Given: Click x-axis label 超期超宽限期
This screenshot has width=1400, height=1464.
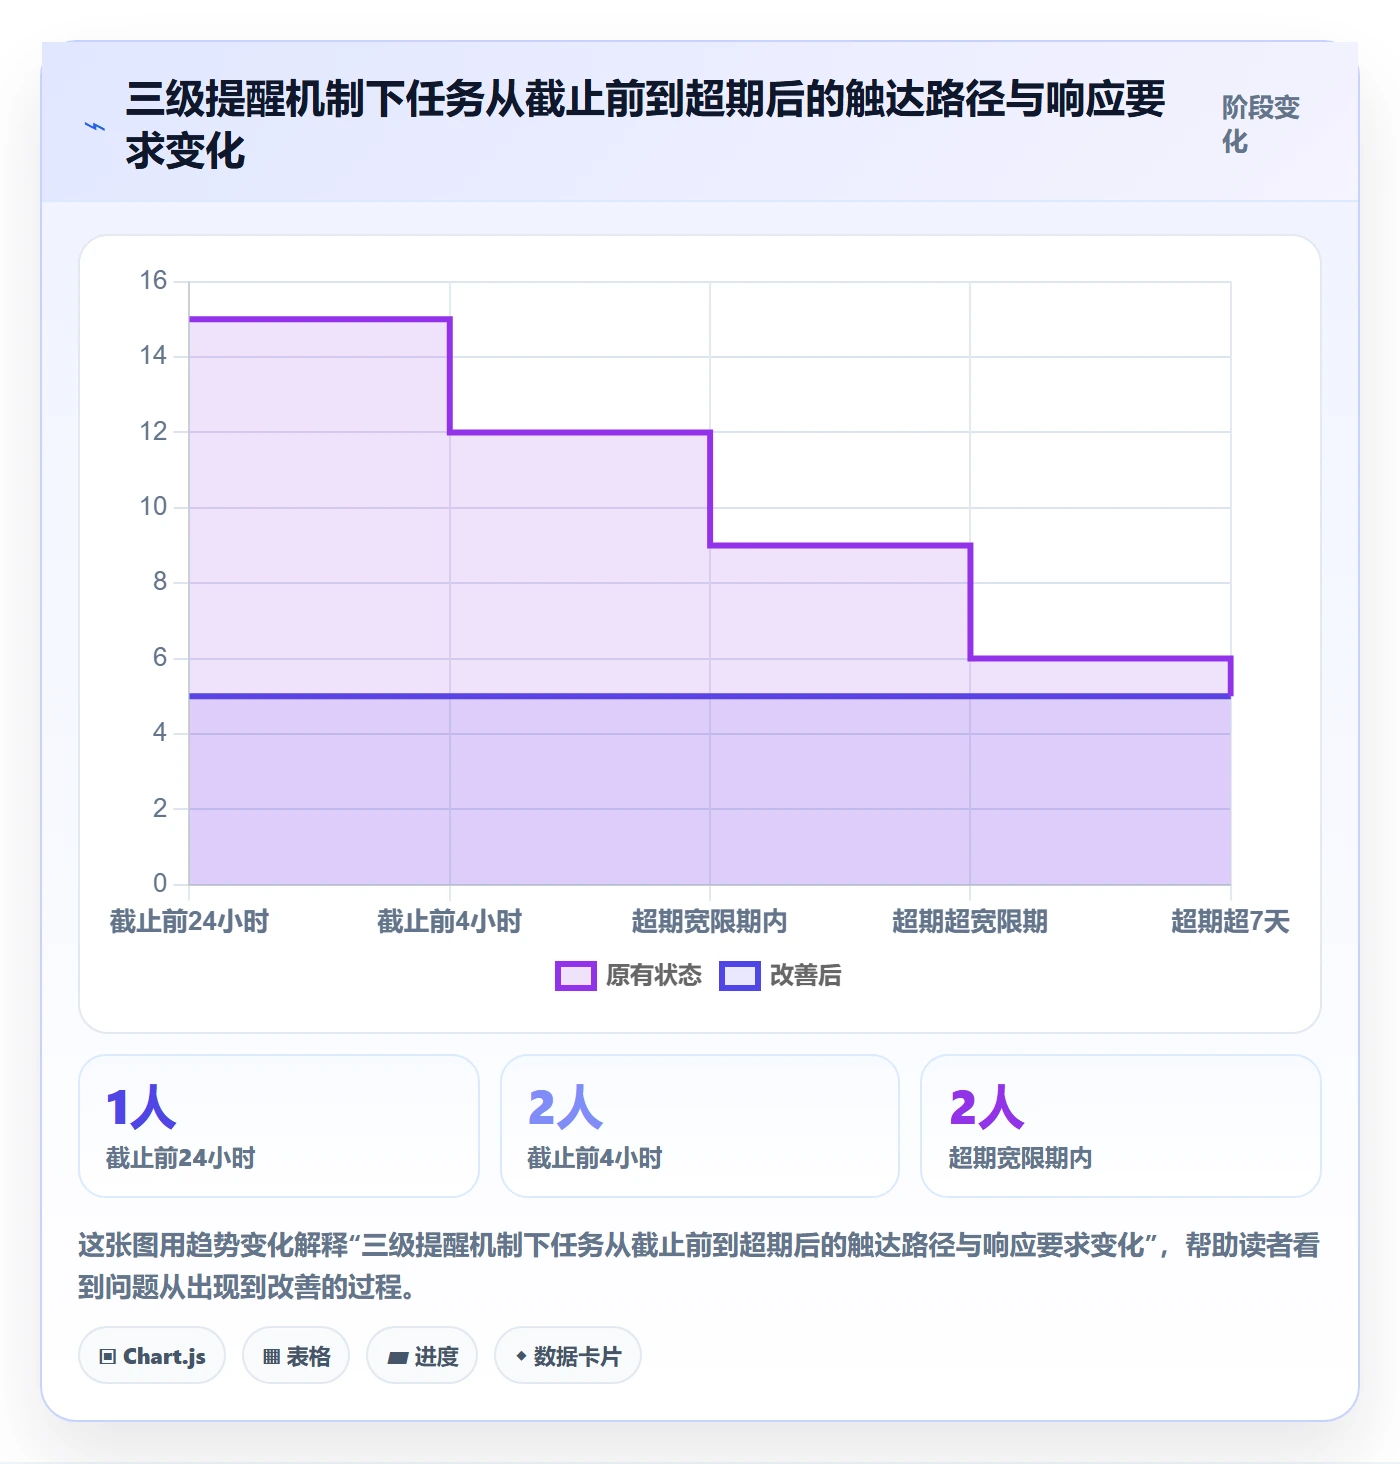Looking at the screenshot, I should pos(970,921).
